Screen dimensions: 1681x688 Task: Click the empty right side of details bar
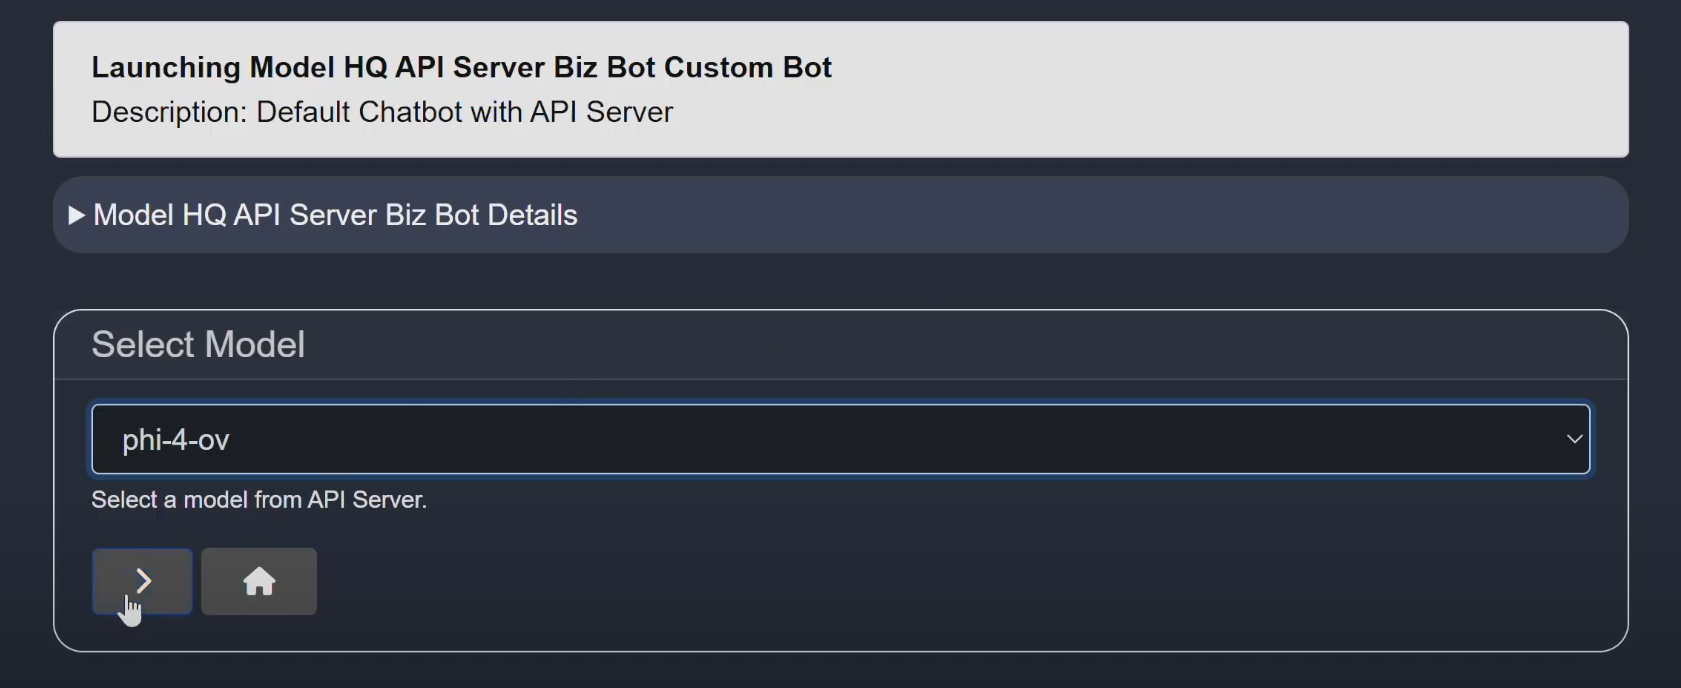(1200, 215)
